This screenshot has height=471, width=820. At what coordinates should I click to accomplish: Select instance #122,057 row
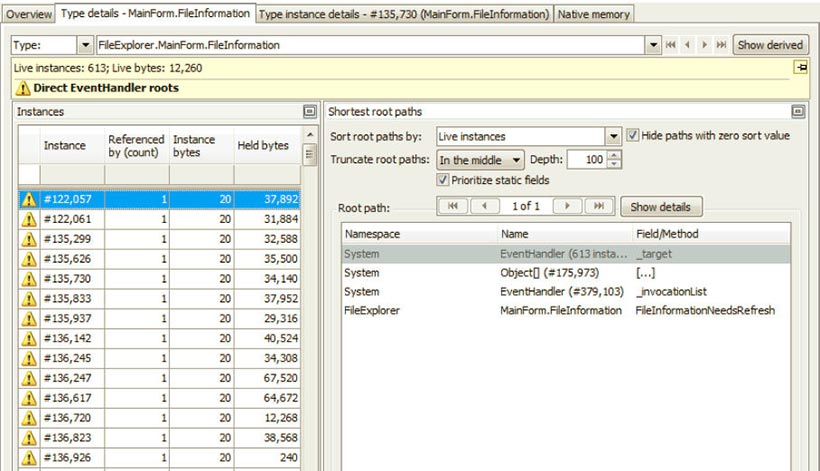tap(160, 199)
